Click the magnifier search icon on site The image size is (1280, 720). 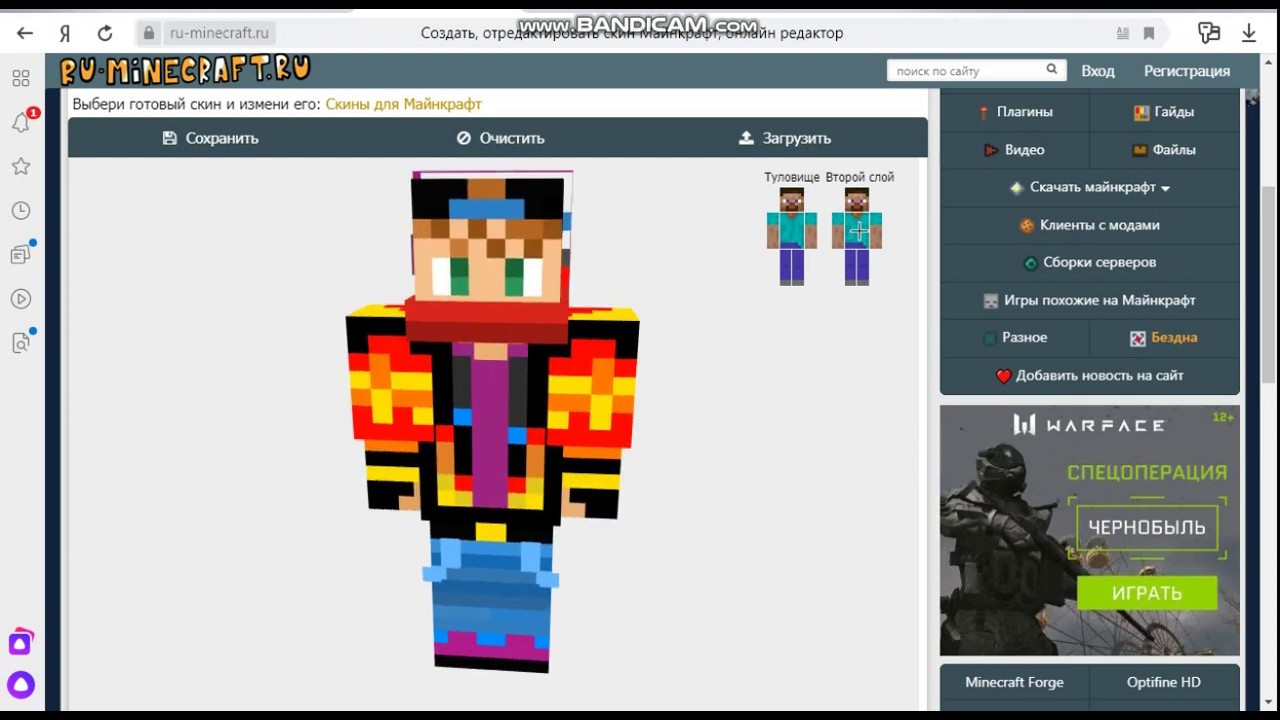pos(1052,70)
